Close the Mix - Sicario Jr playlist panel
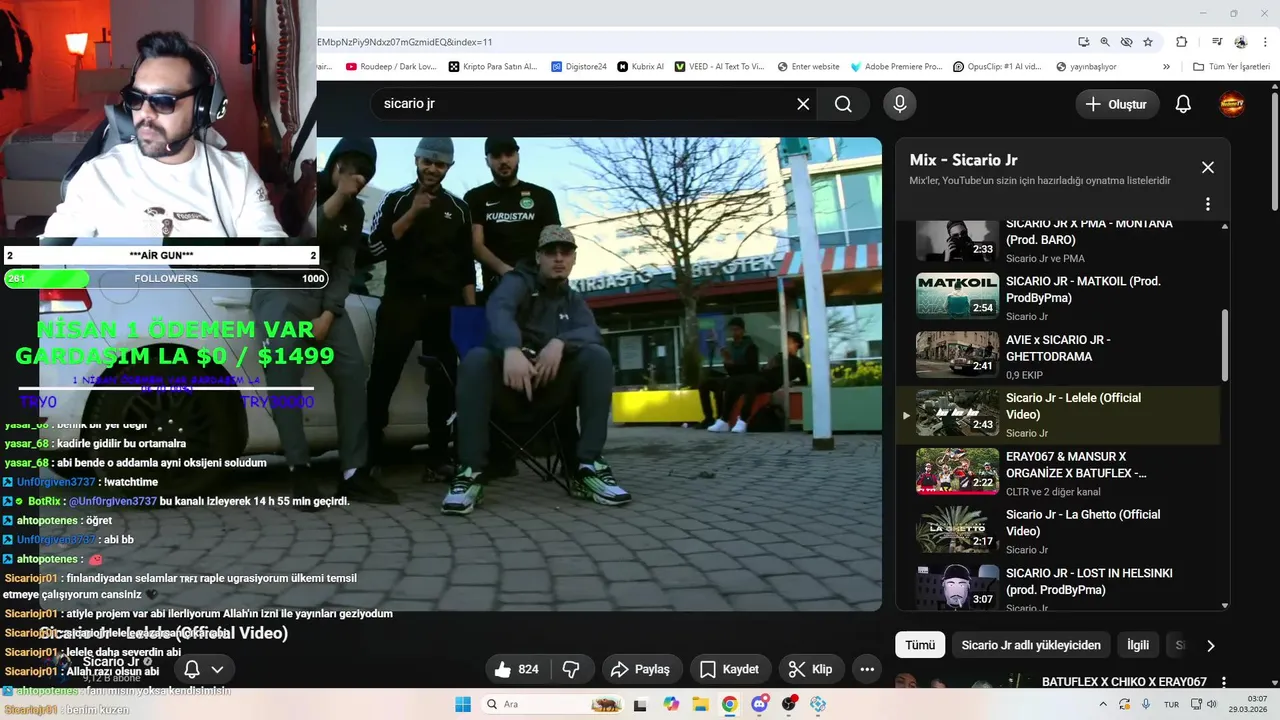The image size is (1280, 720). tap(1208, 168)
